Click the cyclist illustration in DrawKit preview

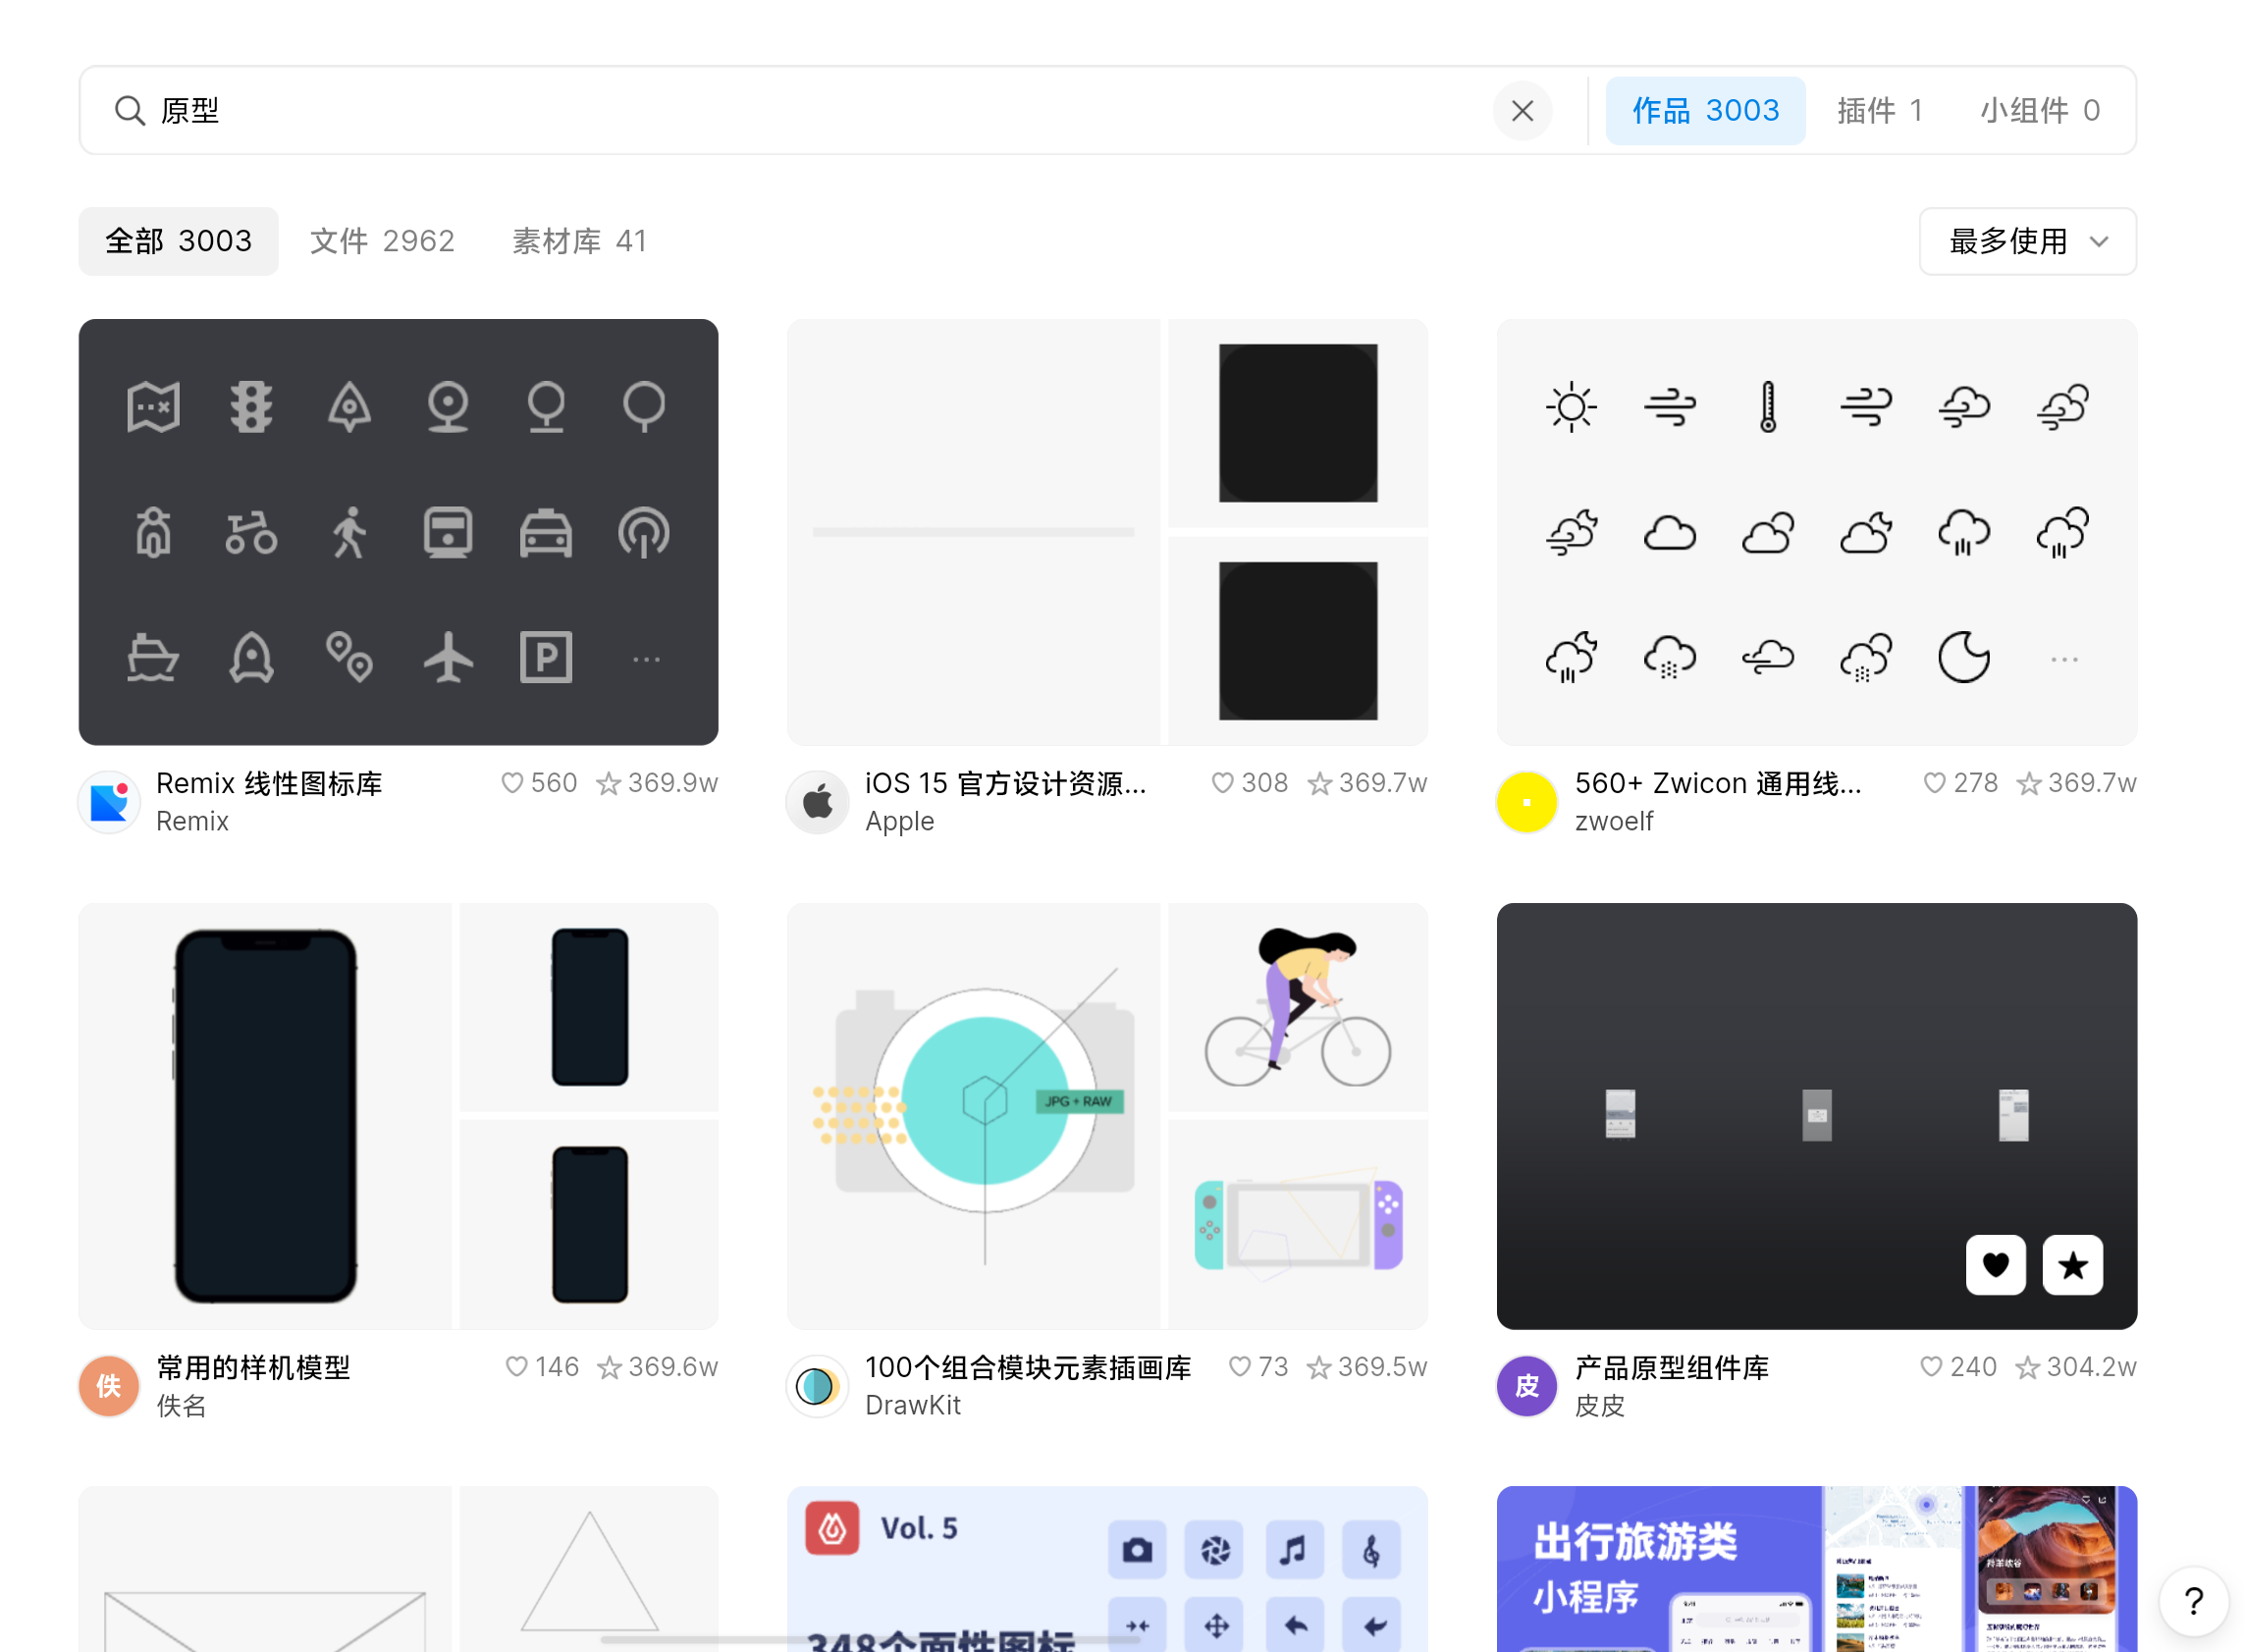point(1297,1007)
